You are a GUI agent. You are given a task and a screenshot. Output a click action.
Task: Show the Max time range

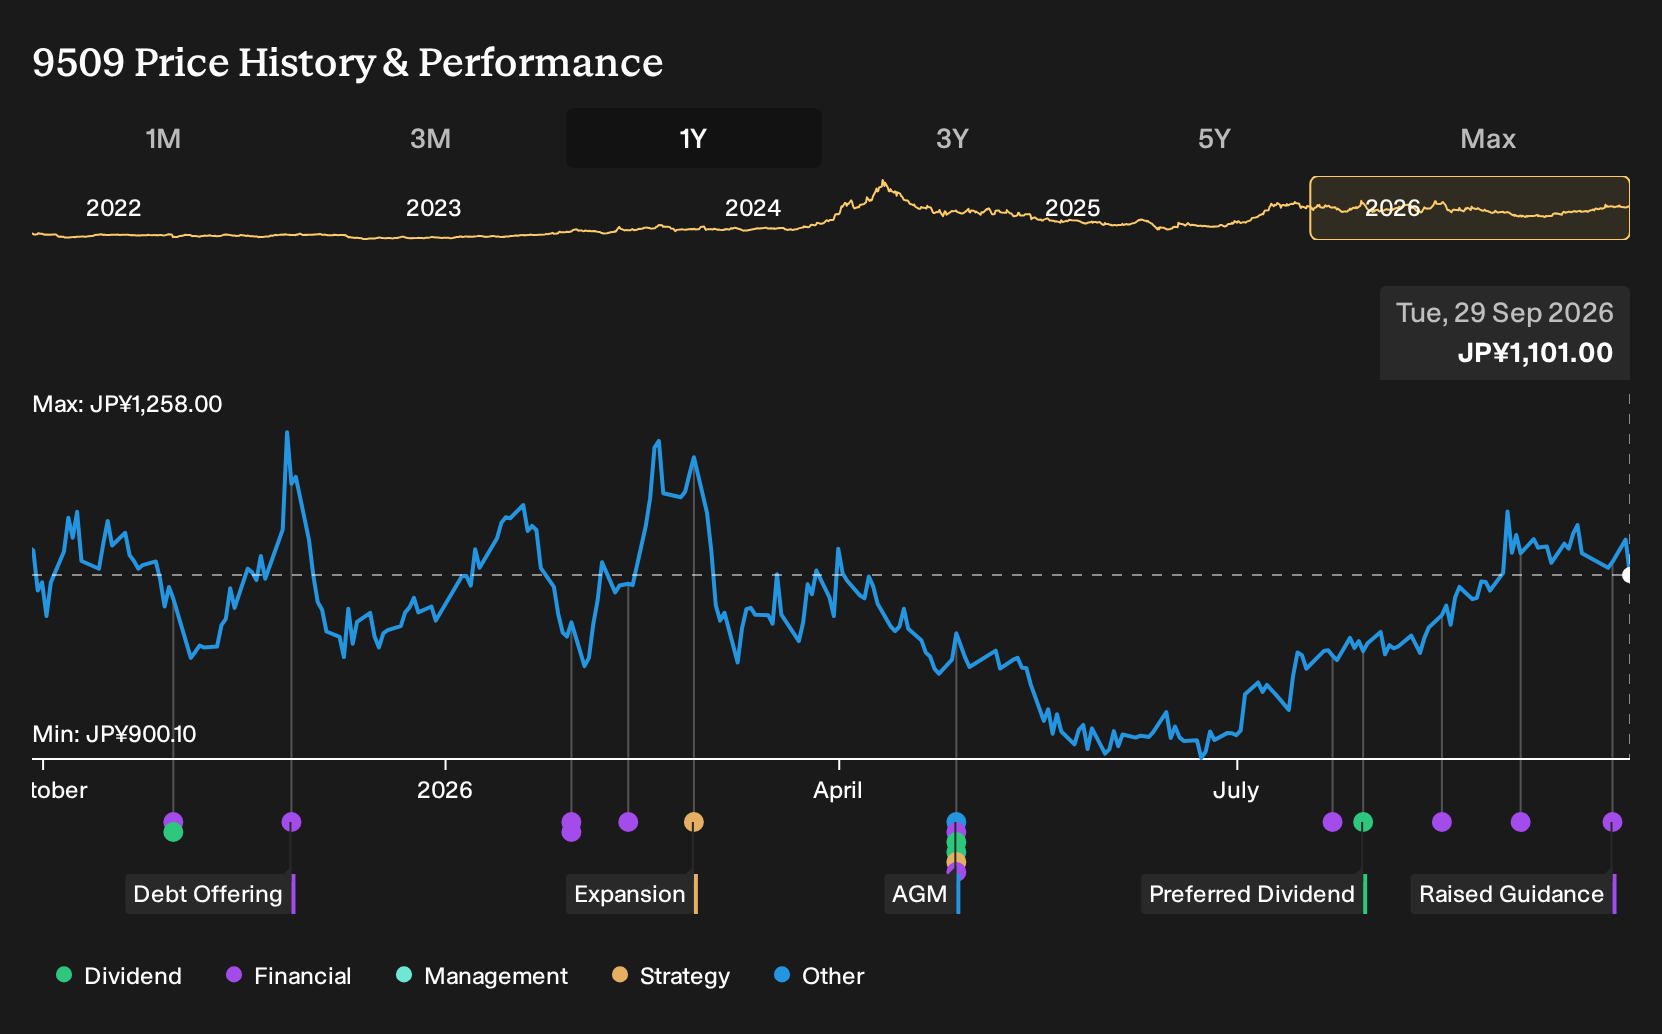tap(1488, 138)
